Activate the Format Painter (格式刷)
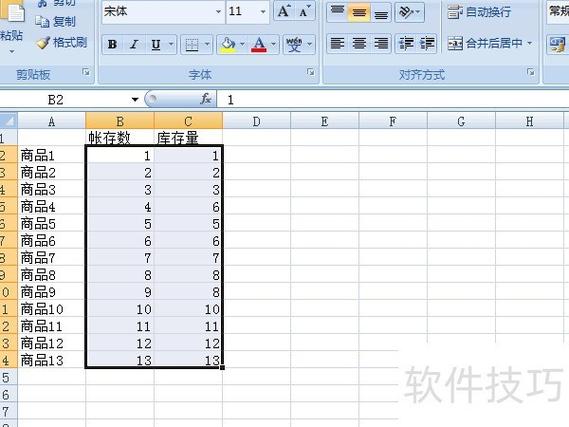Viewport: 569px width, 427px height. 62,43
